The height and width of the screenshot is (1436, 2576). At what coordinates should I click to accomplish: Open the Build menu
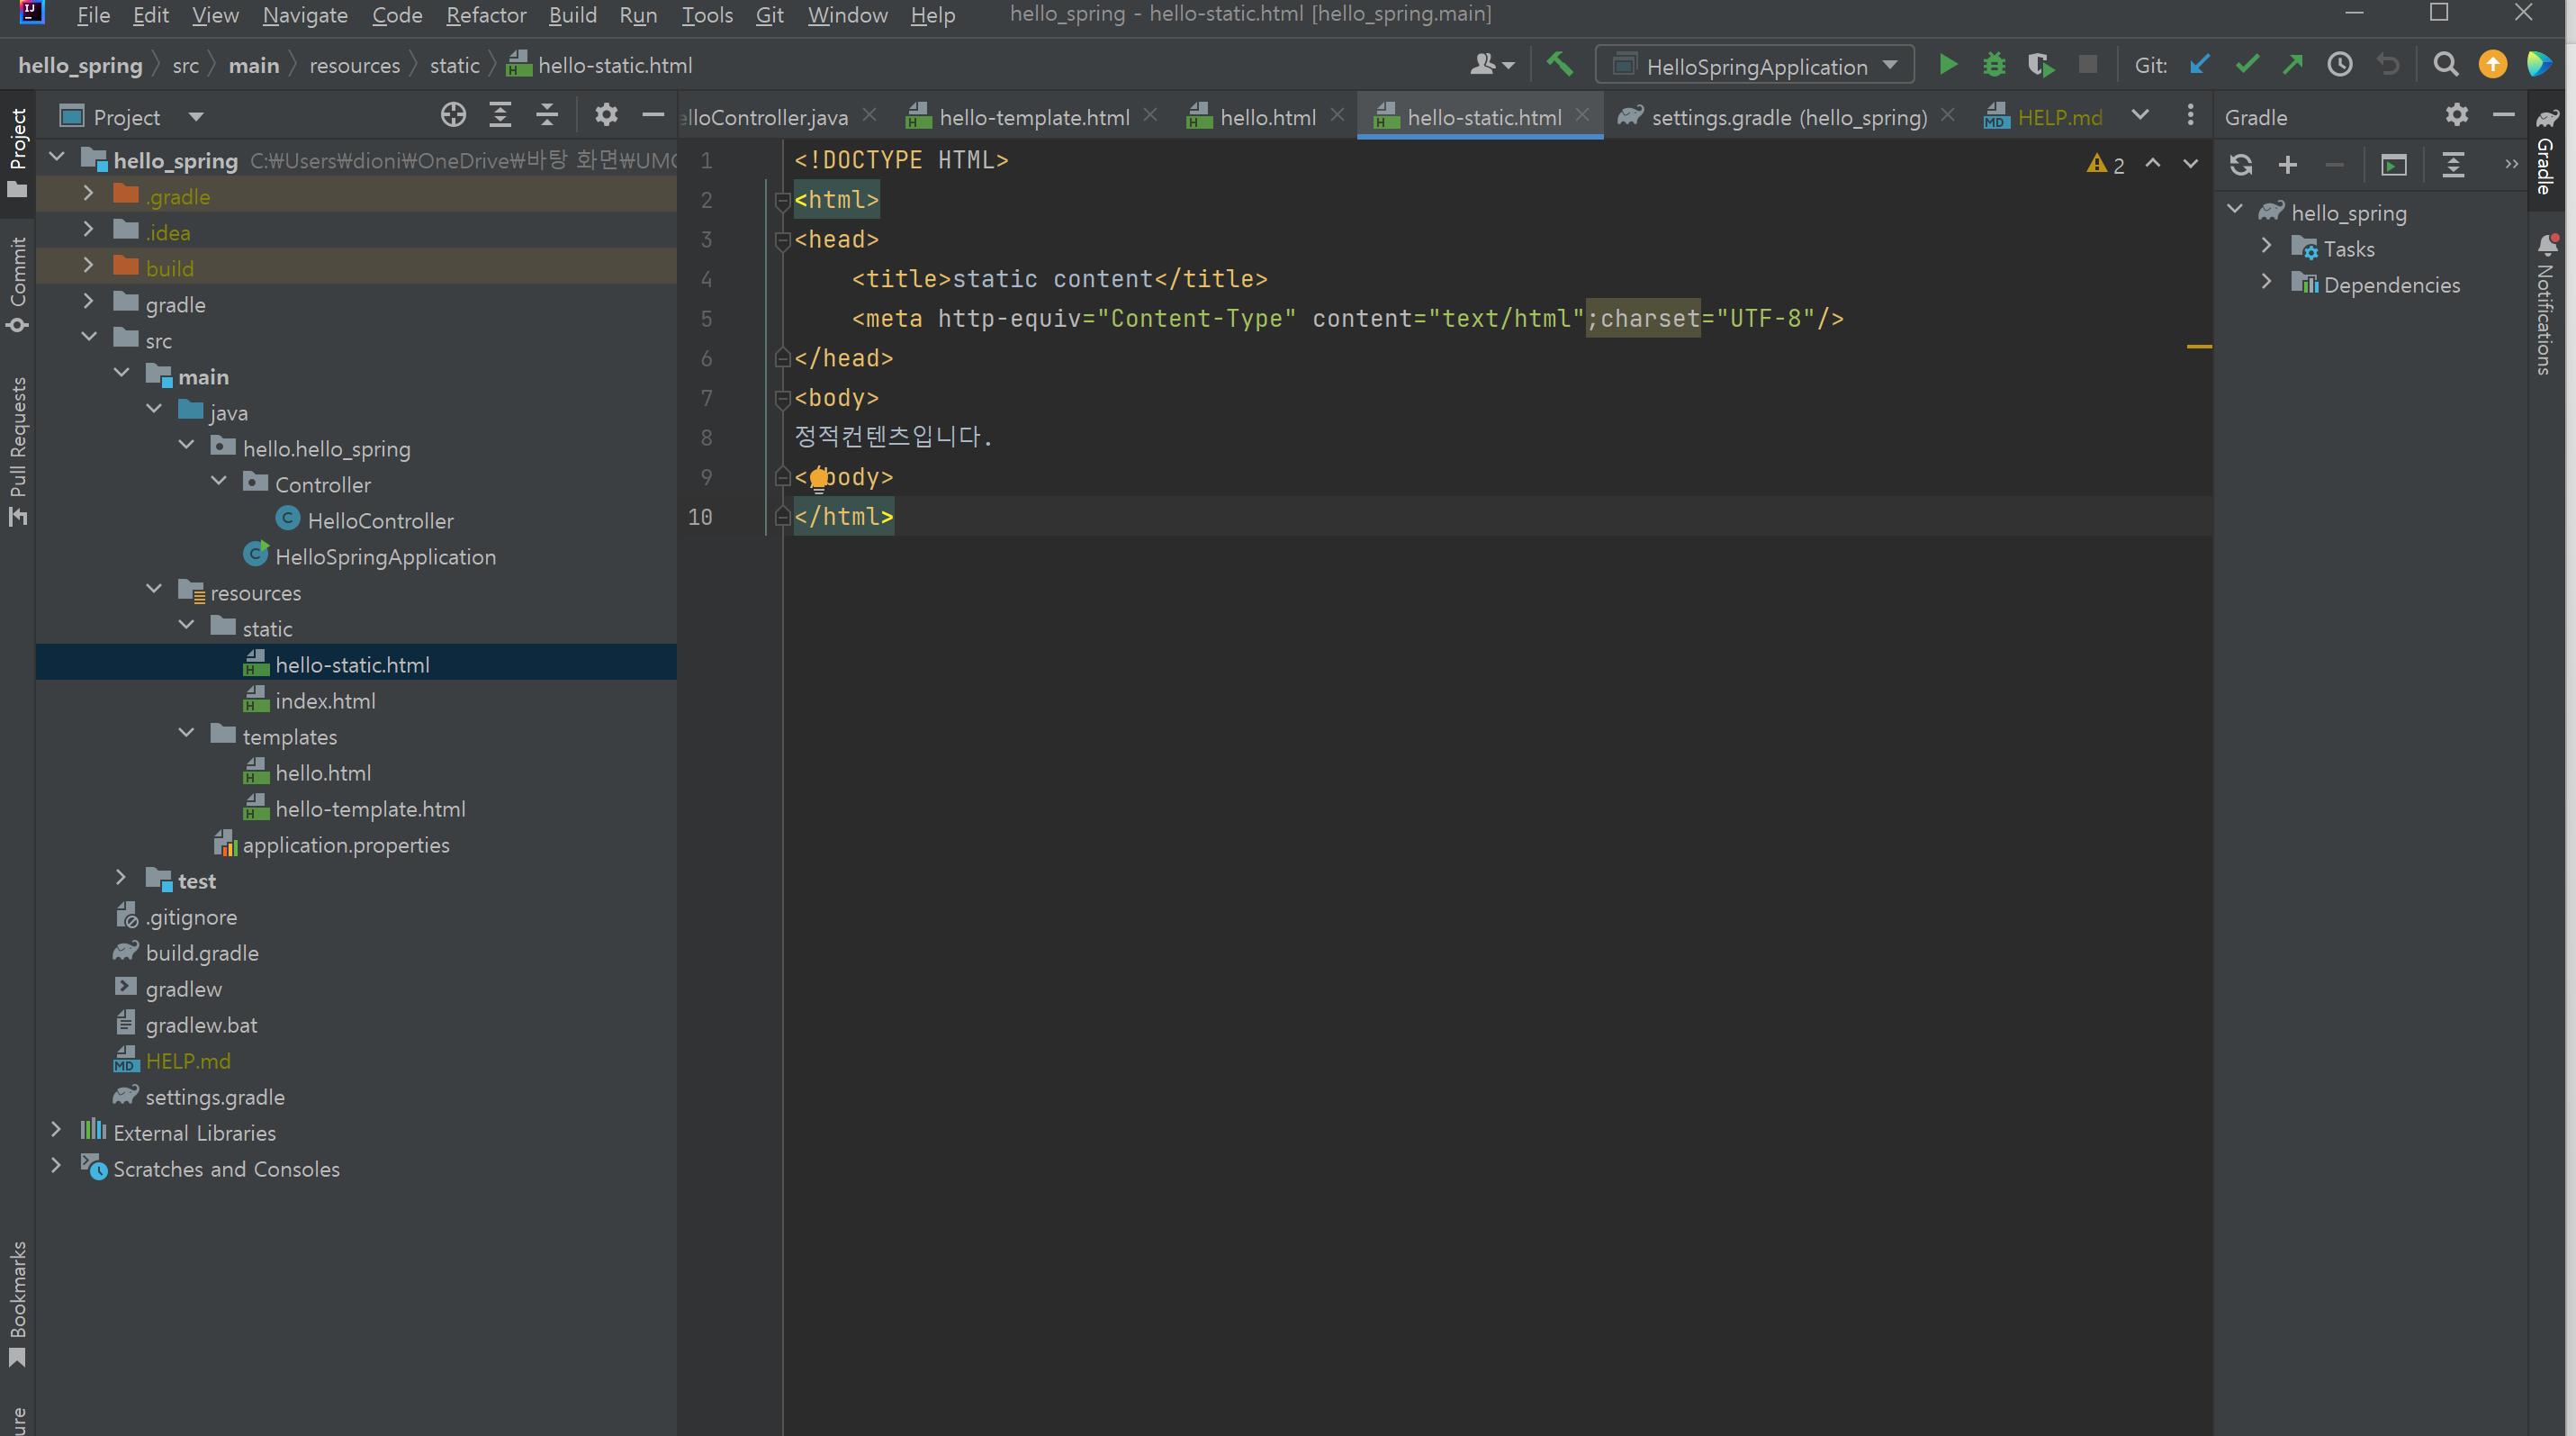572,15
